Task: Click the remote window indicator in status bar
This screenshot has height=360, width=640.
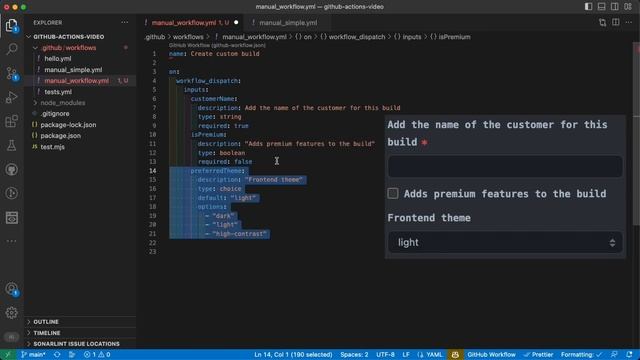Action: (x=7, y=354)
